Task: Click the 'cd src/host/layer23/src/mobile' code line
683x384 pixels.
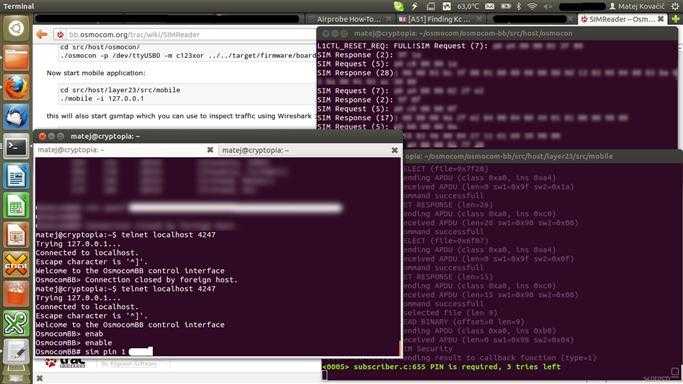Action: (x=120, y=90)
